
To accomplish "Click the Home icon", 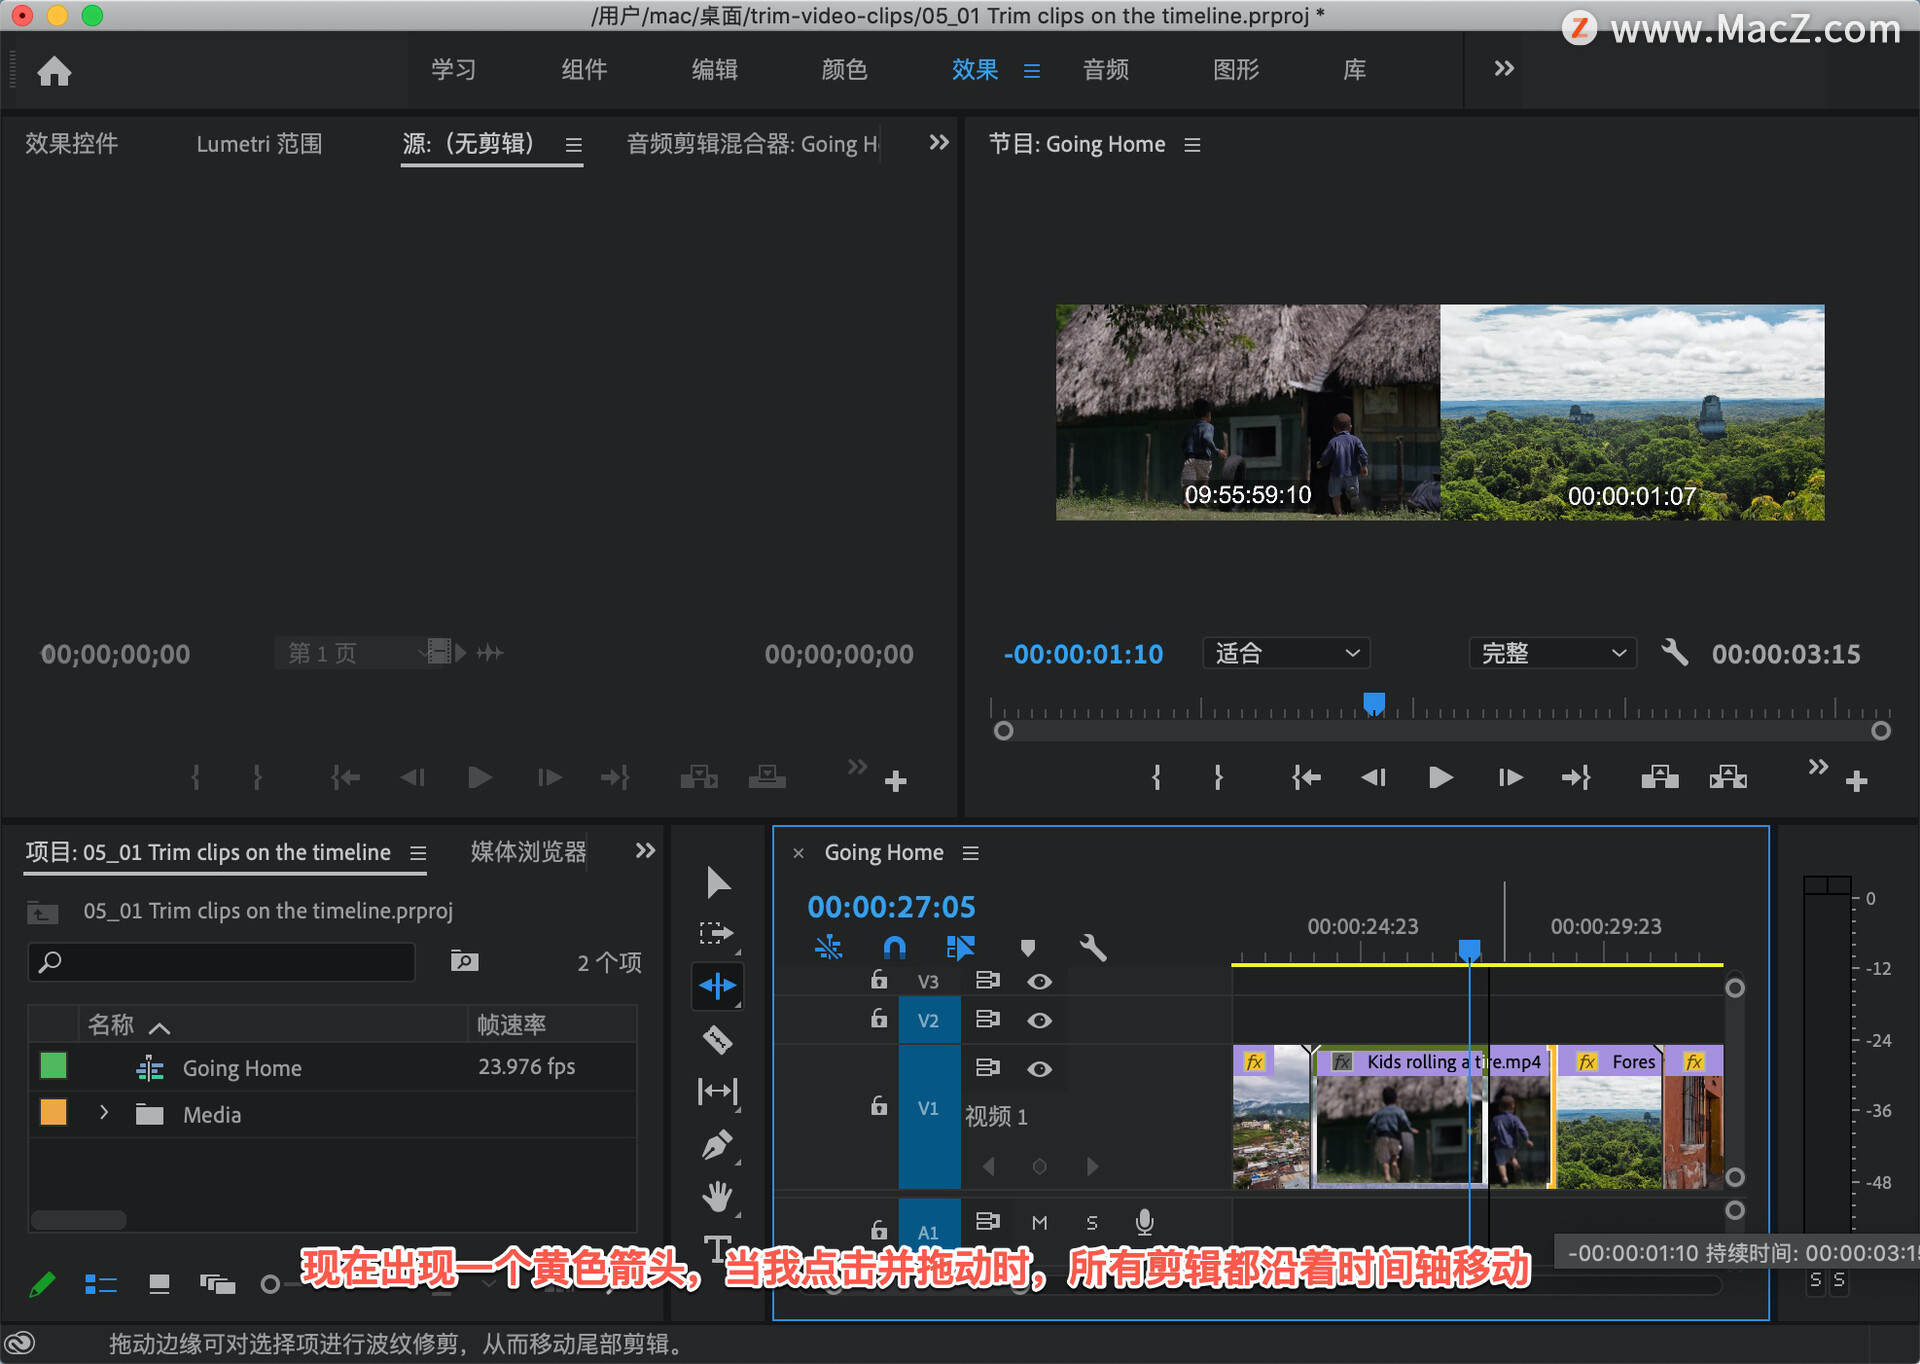I will point(54,71).
